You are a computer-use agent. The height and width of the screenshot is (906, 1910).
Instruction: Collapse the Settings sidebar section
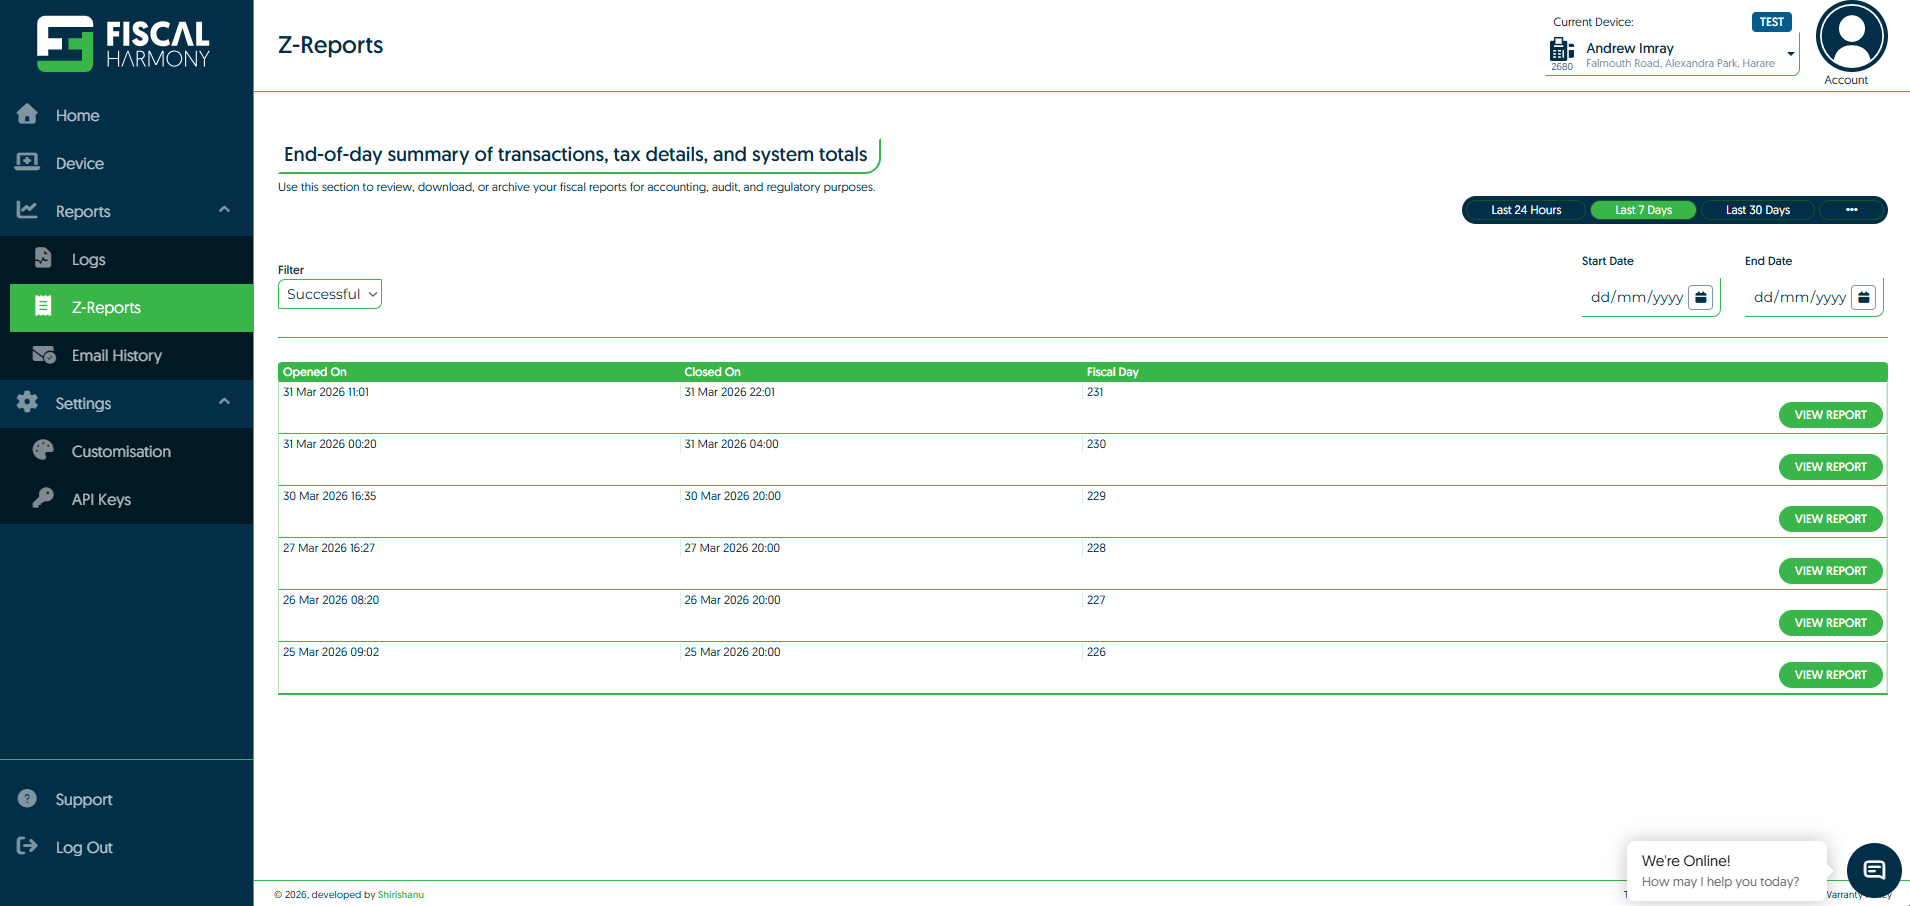(x=224, y=402)
